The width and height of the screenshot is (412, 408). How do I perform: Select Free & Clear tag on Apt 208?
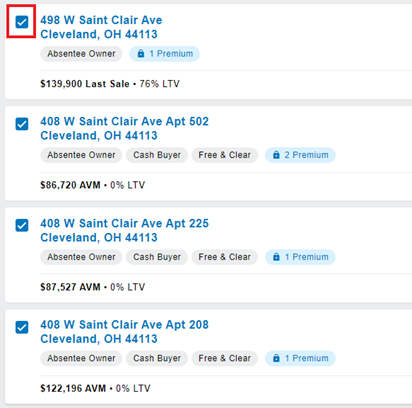(225, 358)
